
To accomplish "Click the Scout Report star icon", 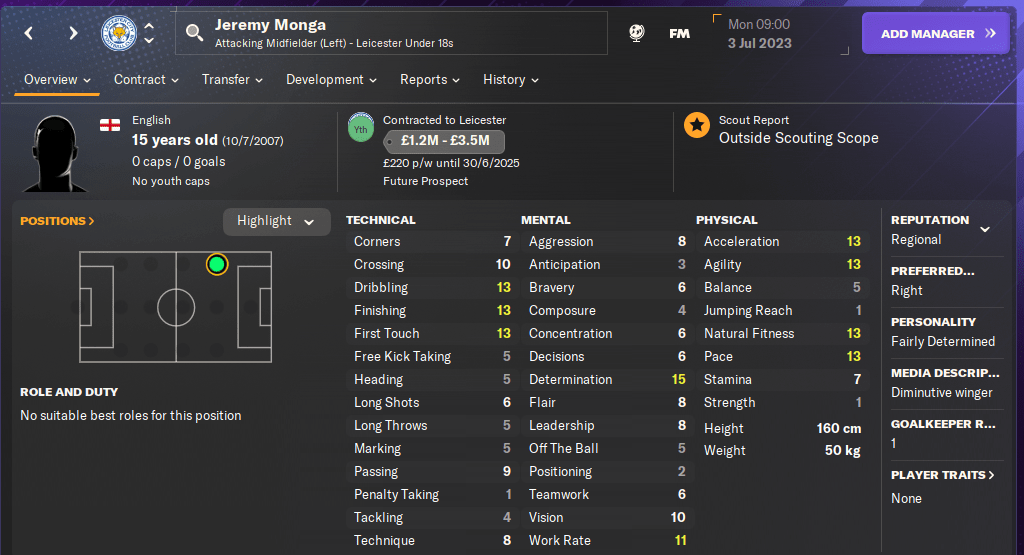I will [x=697, y=125].
